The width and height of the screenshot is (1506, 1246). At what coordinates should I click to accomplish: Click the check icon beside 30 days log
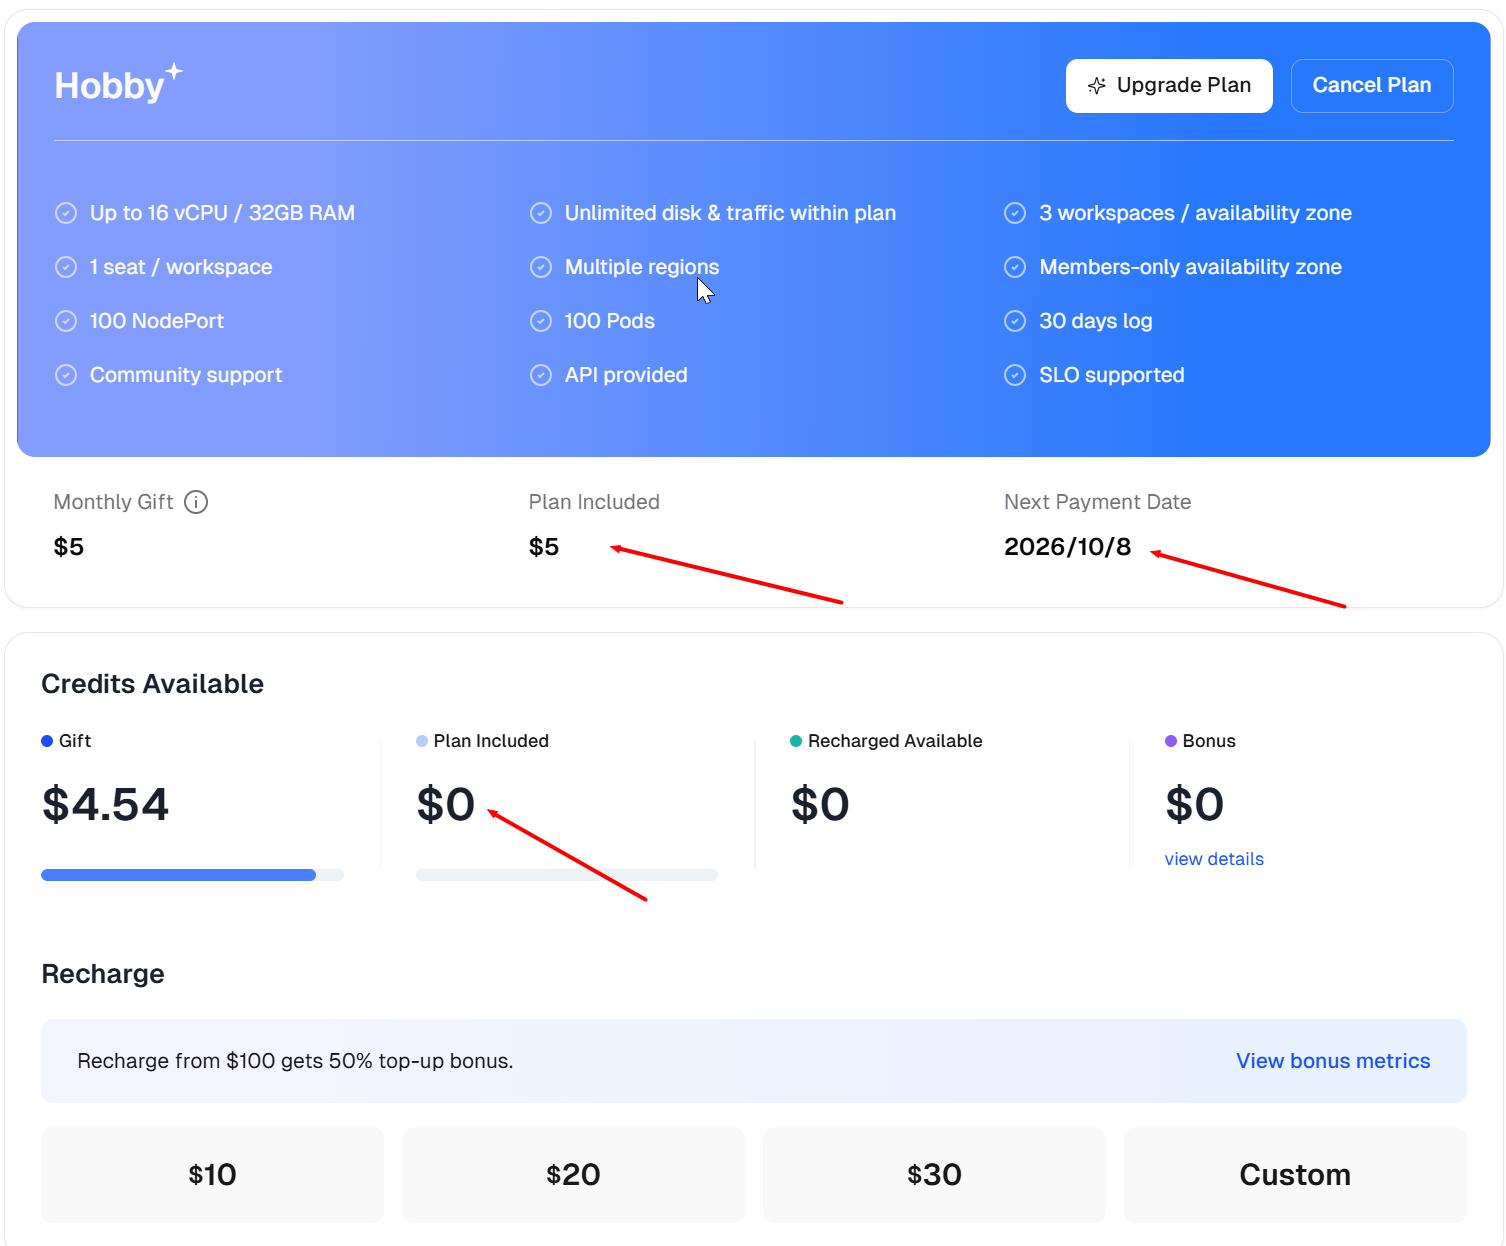[1015, 321]
